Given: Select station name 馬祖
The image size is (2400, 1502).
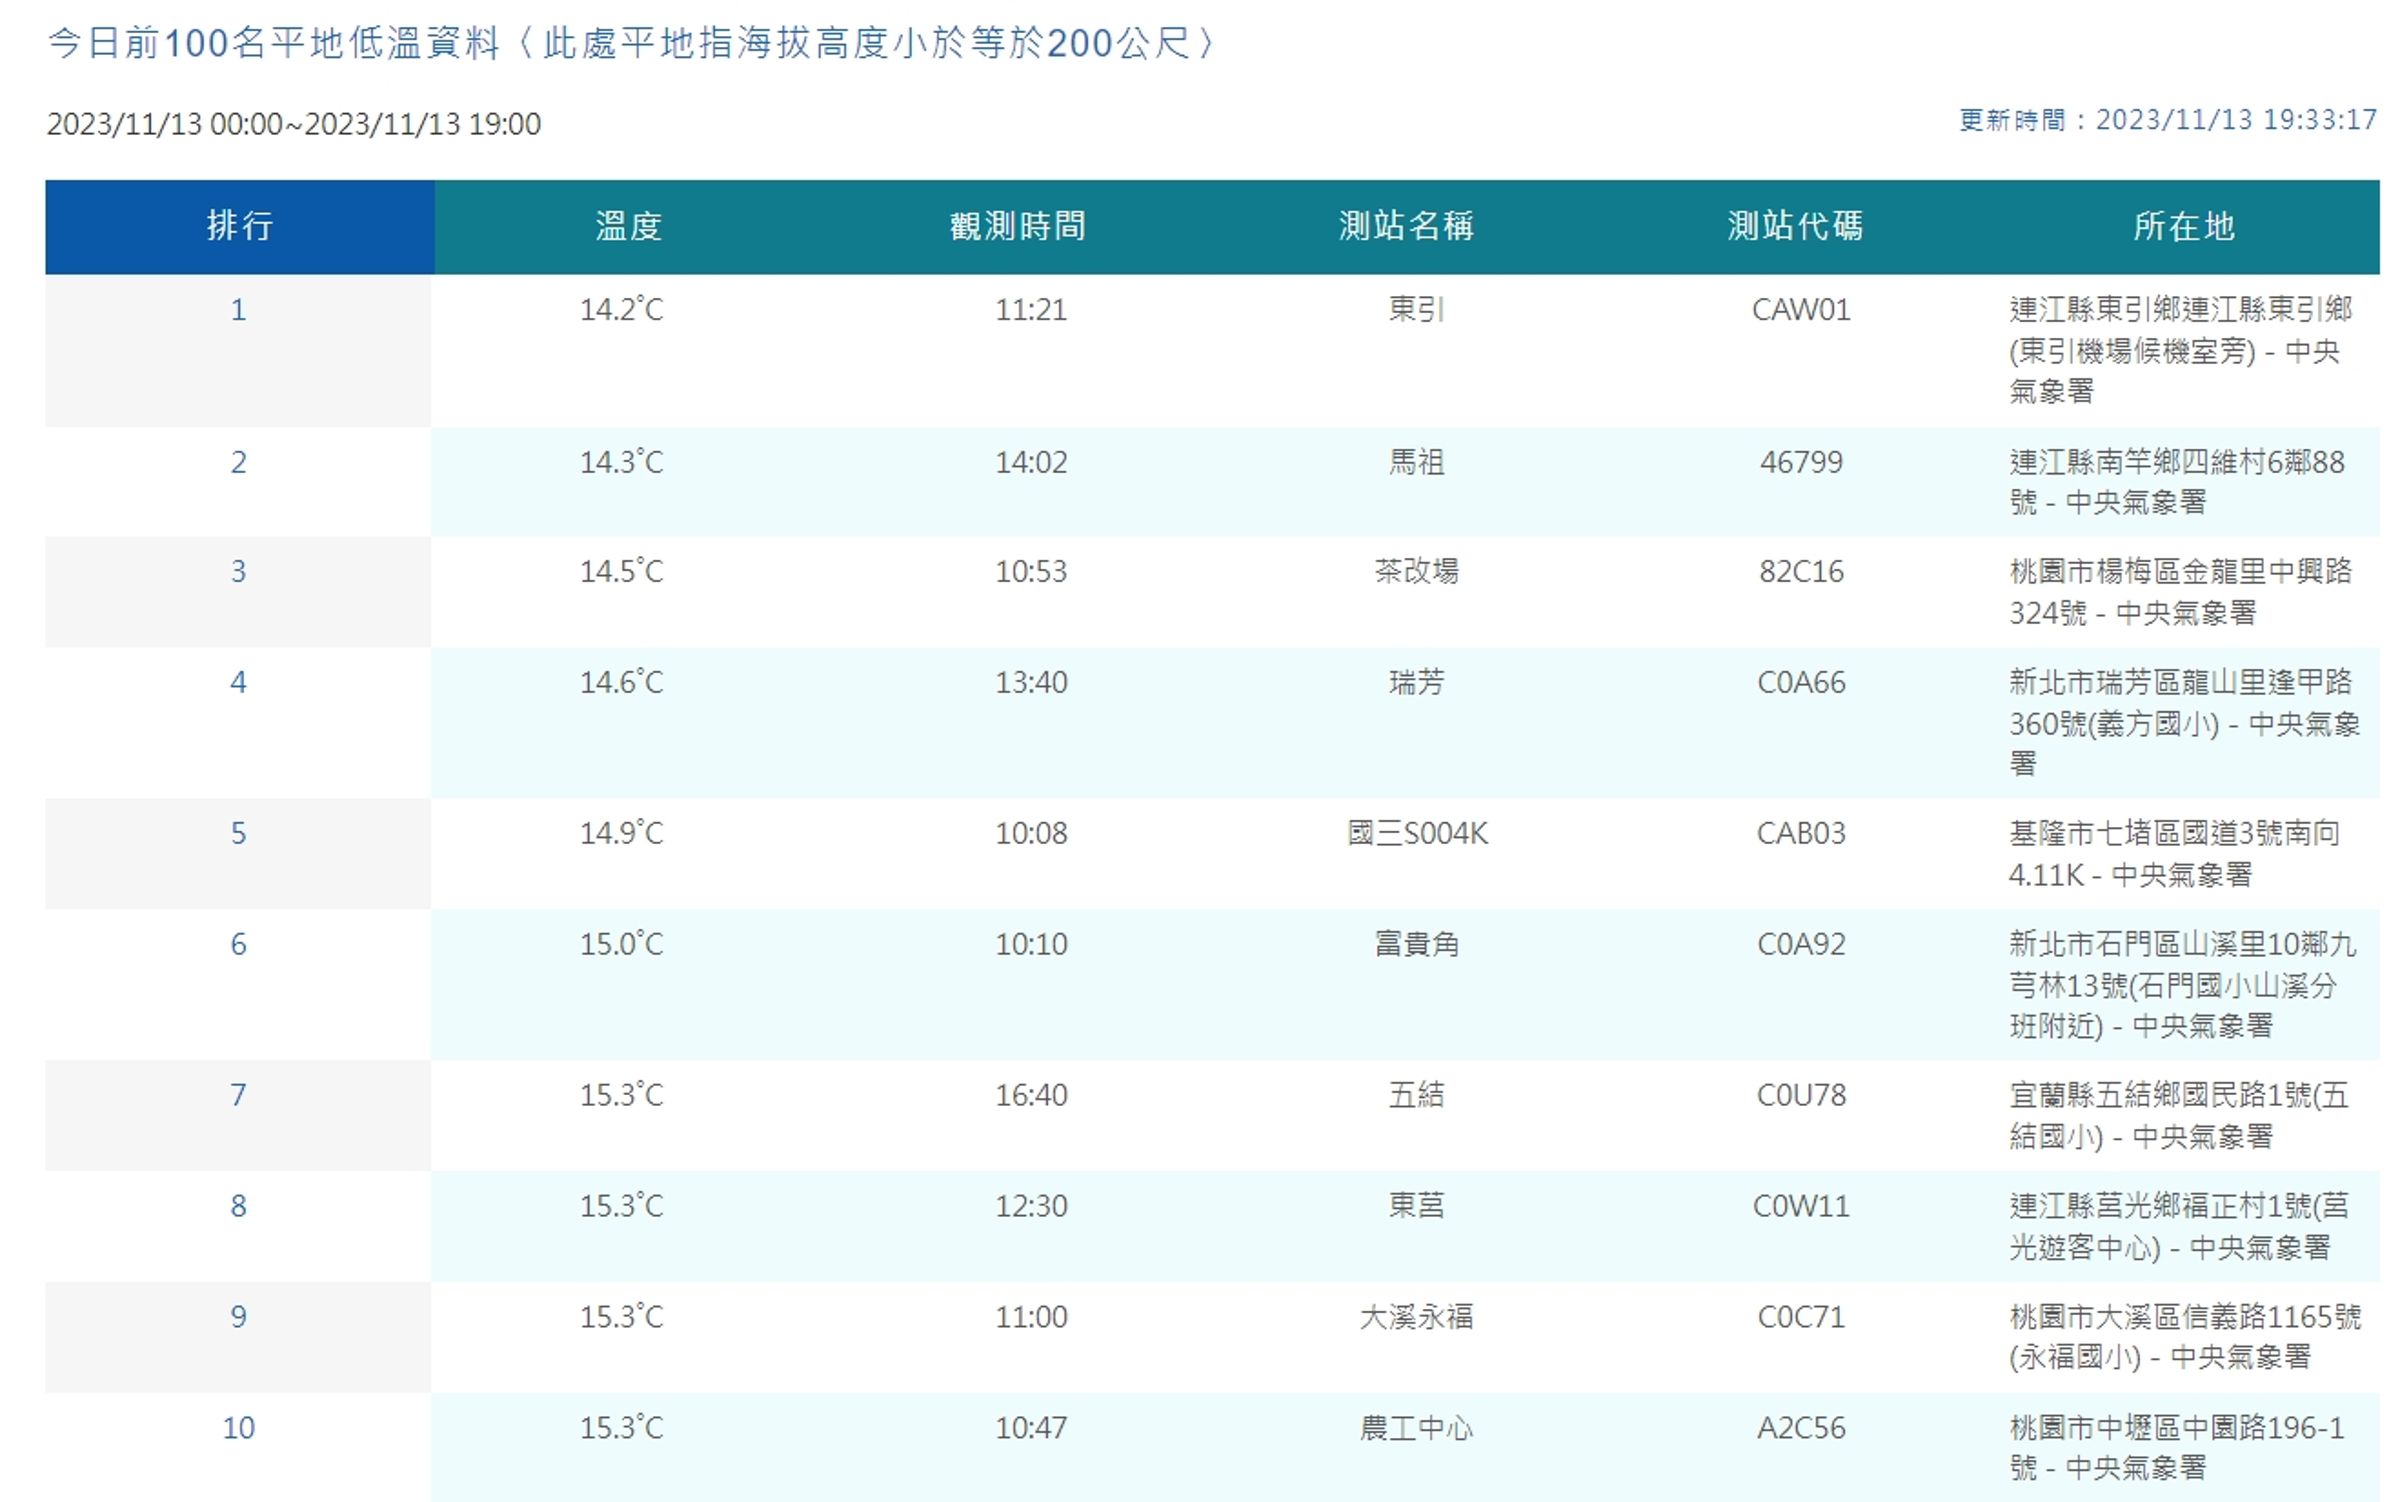Looking at the screenshot, I should tap(1417, 462).
